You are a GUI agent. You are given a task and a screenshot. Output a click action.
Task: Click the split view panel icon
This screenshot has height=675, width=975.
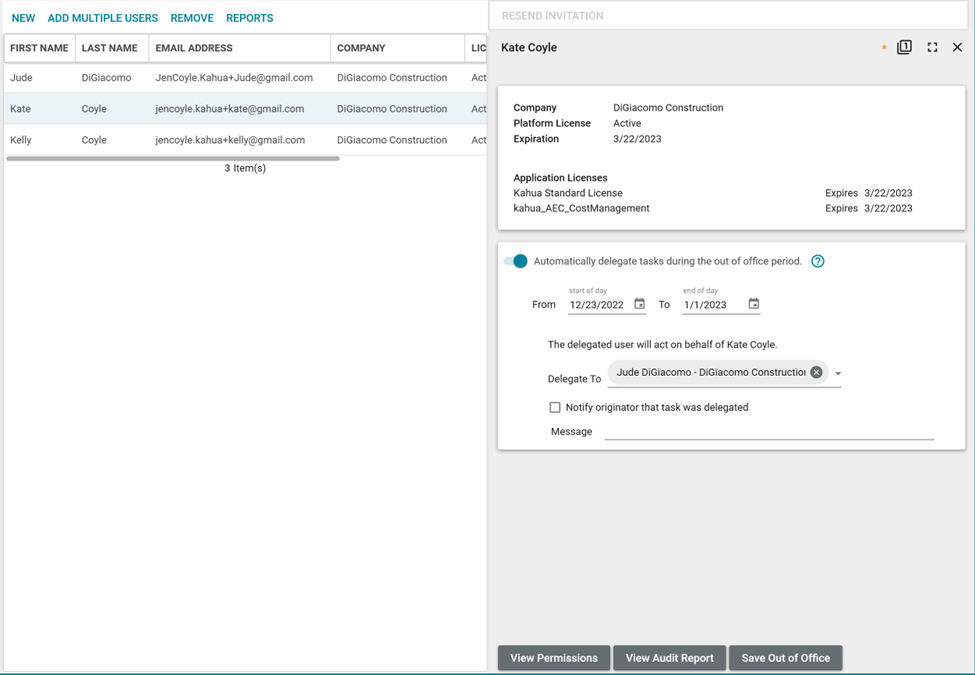(x=904, y=47)
